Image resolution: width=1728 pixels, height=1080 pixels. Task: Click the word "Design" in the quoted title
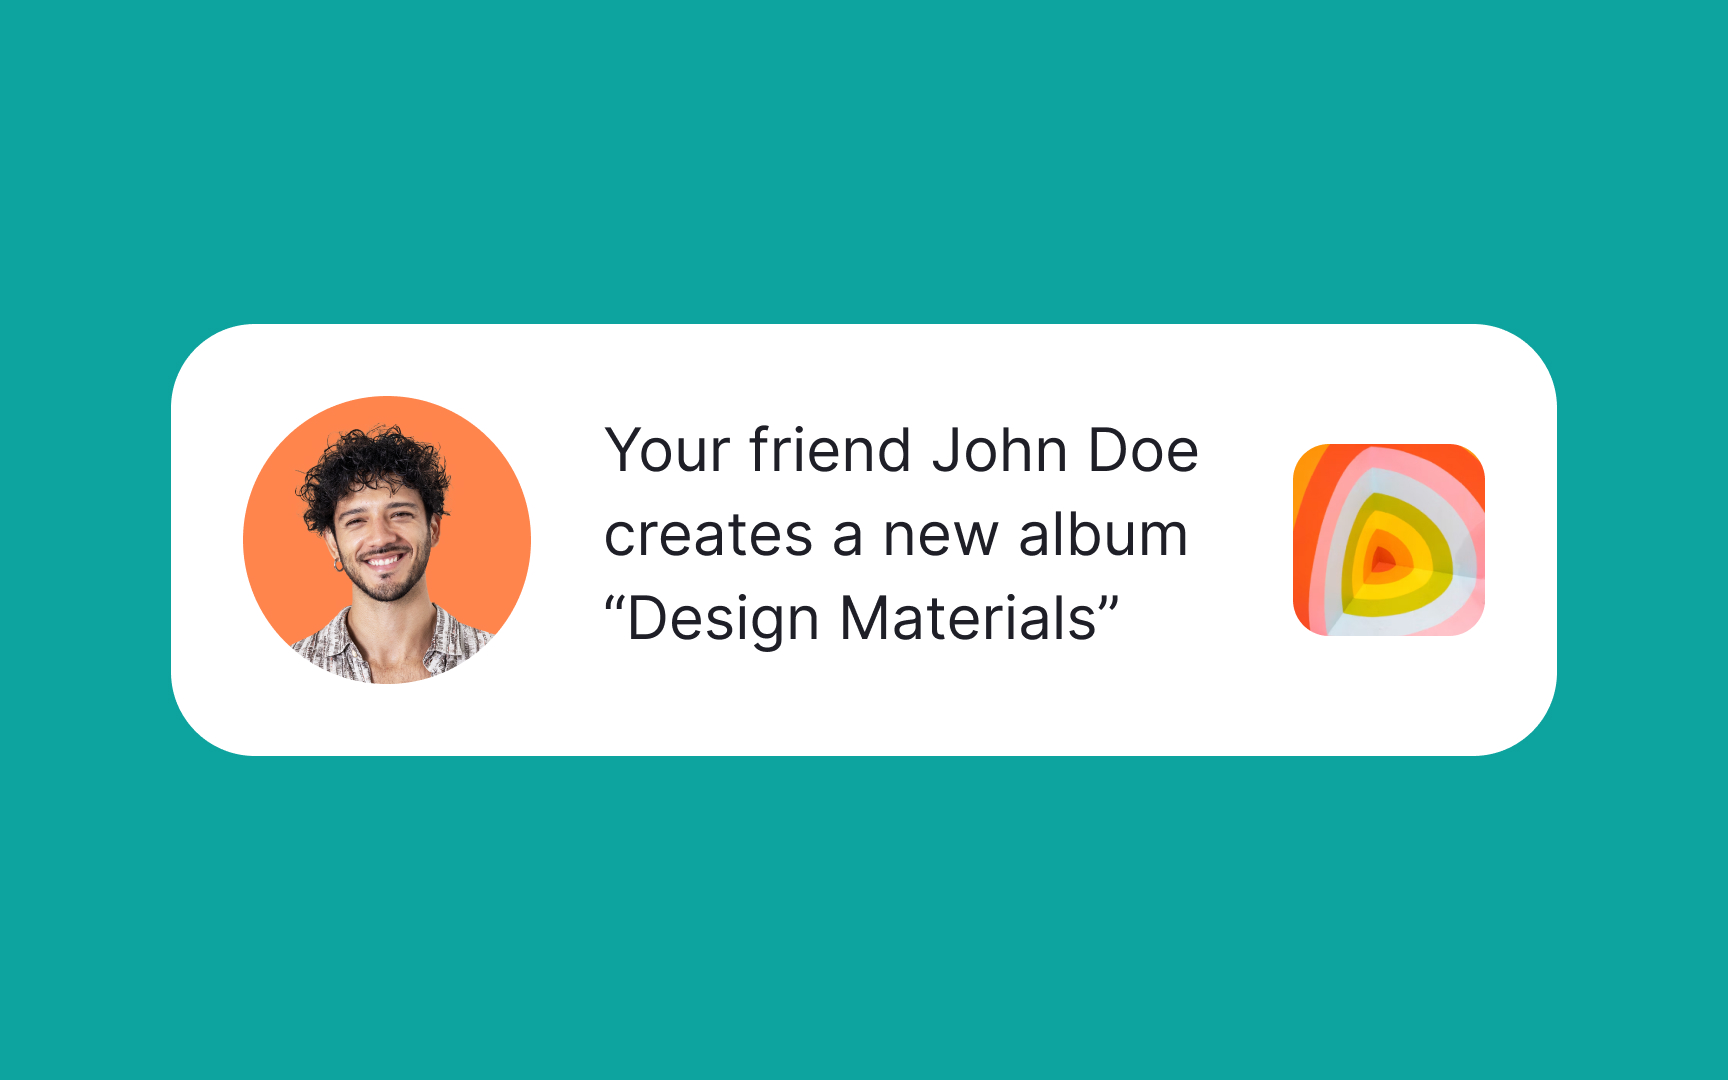[724, 619]
